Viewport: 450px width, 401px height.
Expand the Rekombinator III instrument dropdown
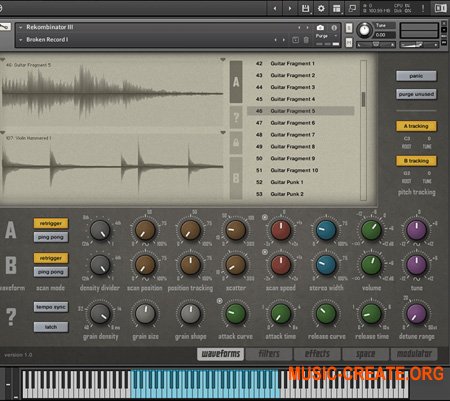[21, 27]
